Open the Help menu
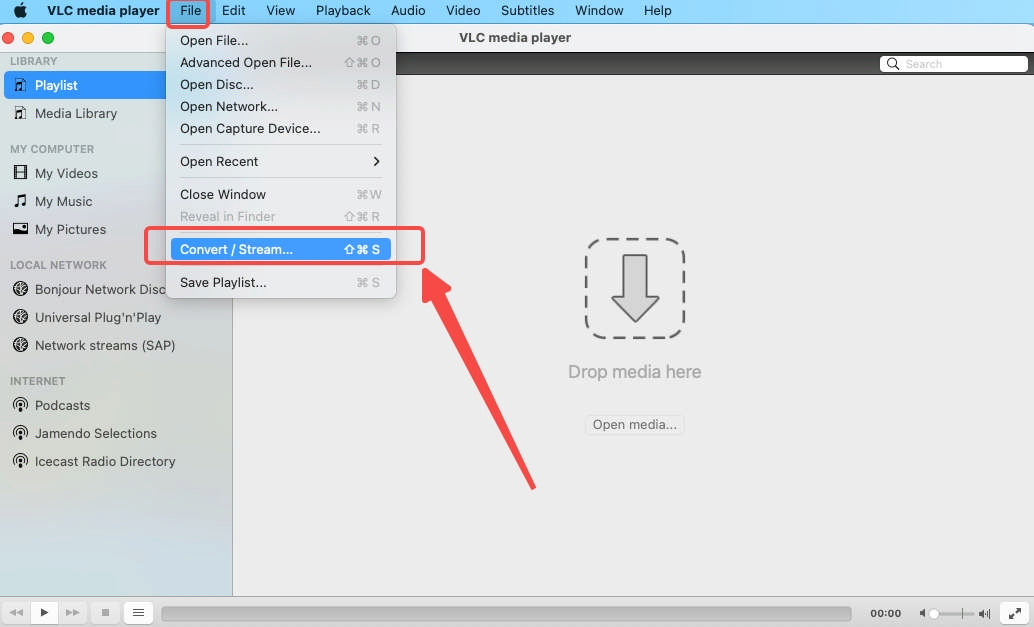Image resolution: width=1034 pixels, height=627 pixels. coord(657,11)
